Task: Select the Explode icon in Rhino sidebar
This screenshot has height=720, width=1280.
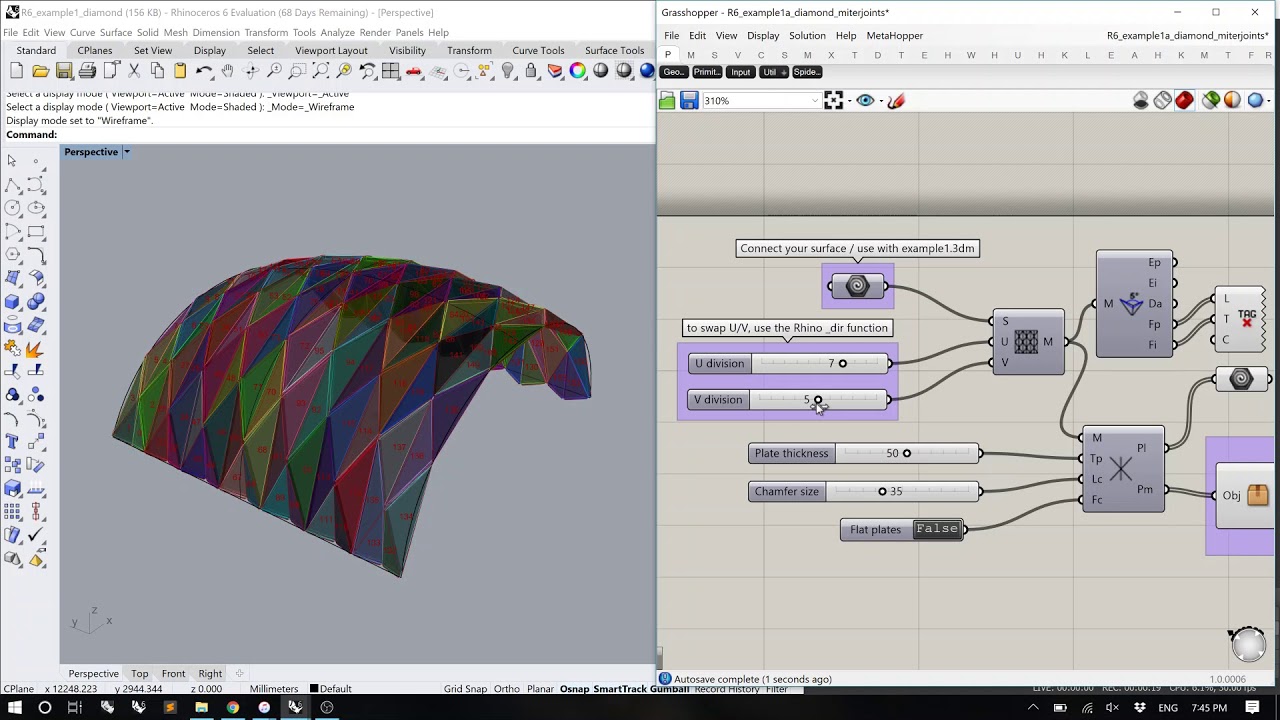Action: tap(36, 349)
